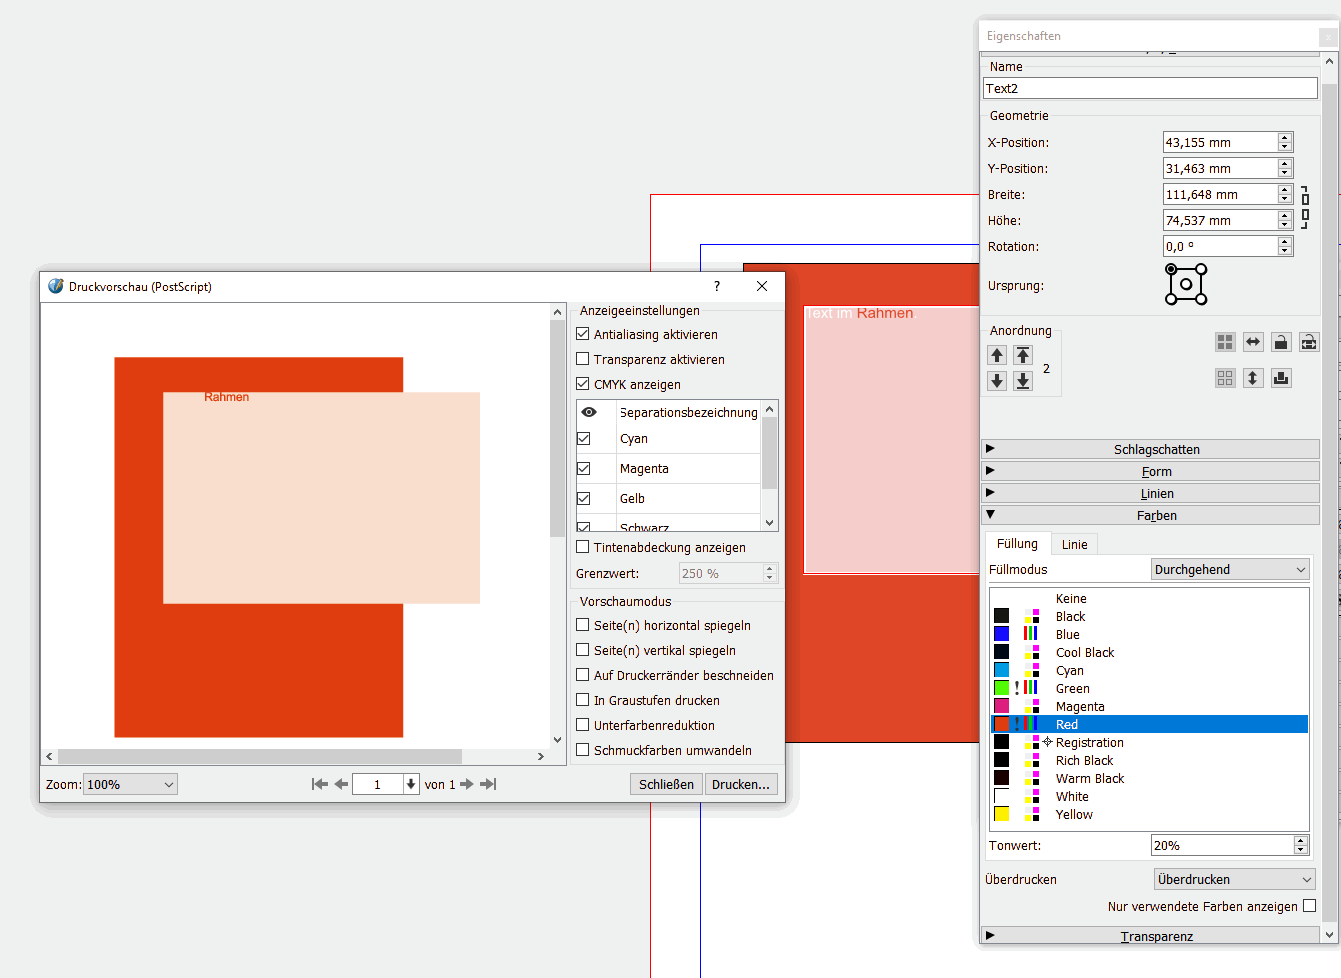Click the Drucken... button
Viewport: 1341px width, 978px height.
(740, 785)
